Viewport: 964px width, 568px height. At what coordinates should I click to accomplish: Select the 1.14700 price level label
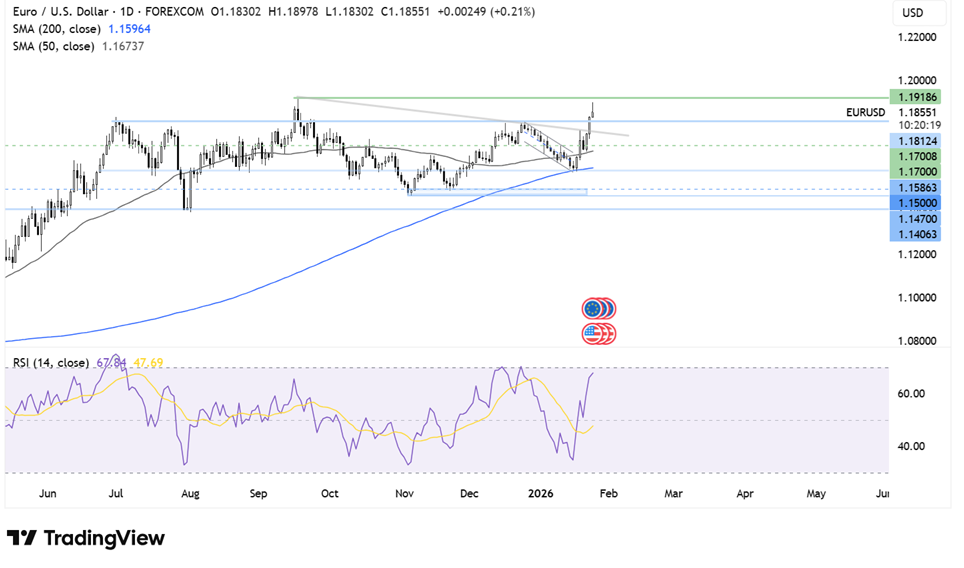click(x=917, y=219)
